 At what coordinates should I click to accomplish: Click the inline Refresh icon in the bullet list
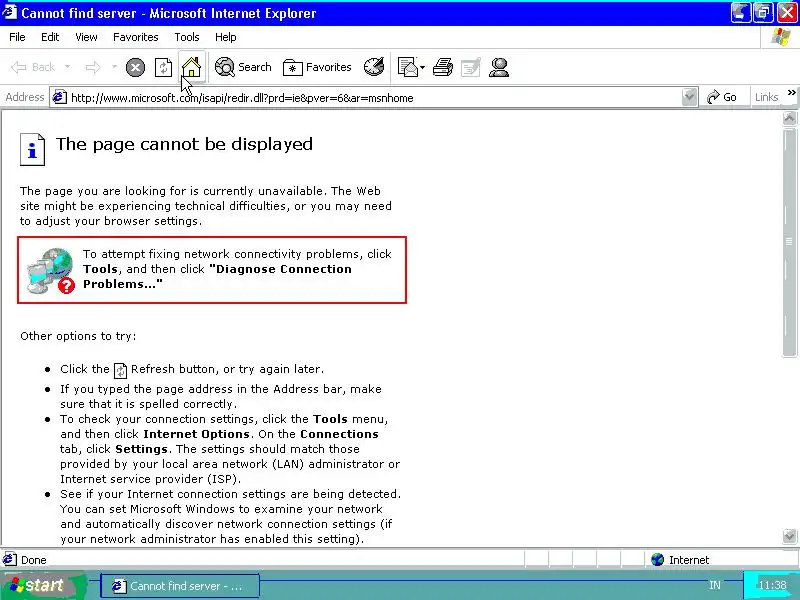[x=120, y=370]
